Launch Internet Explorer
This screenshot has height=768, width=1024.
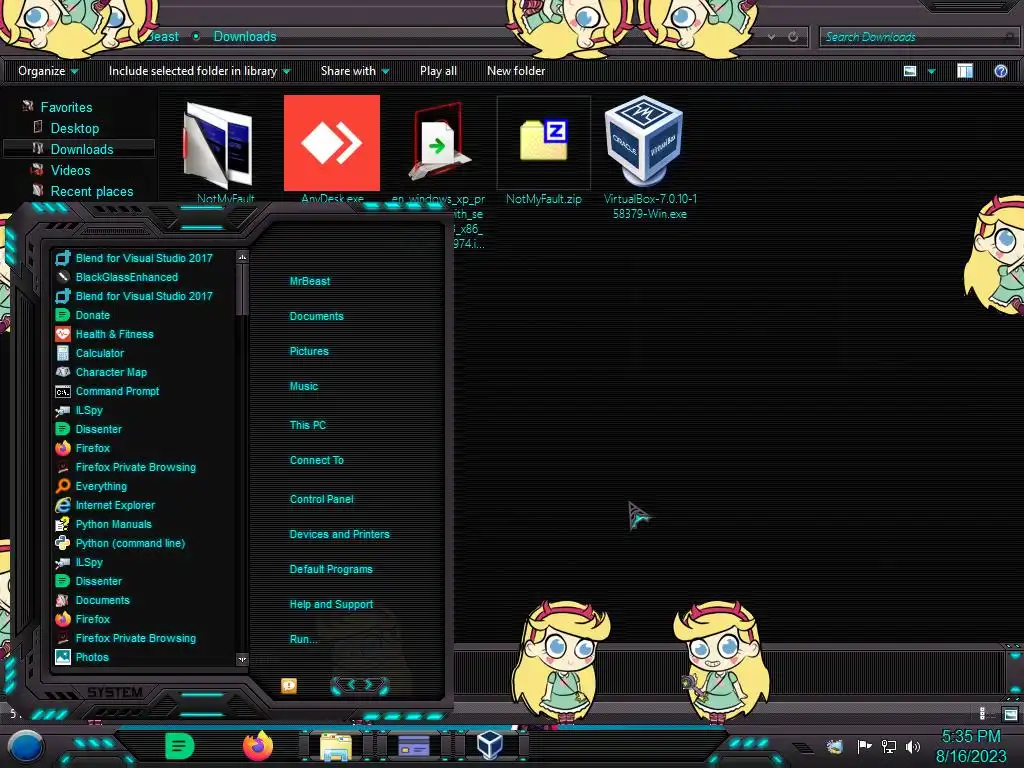coord(115,505)
